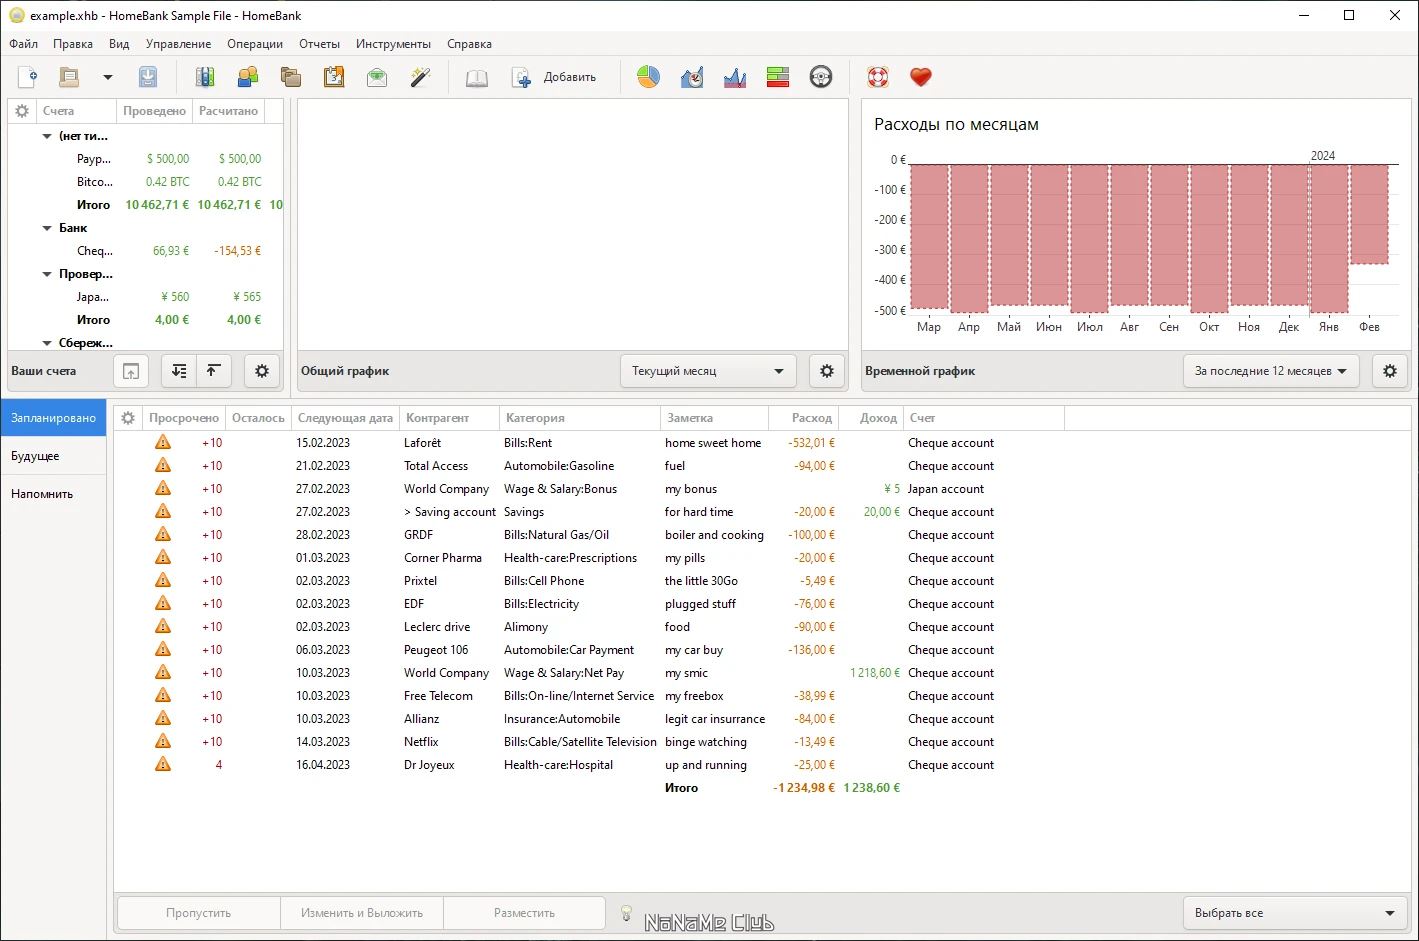Expand the Сбереж... account group
The height and width of the screenshot is (941, 1419).
[47, 343]
